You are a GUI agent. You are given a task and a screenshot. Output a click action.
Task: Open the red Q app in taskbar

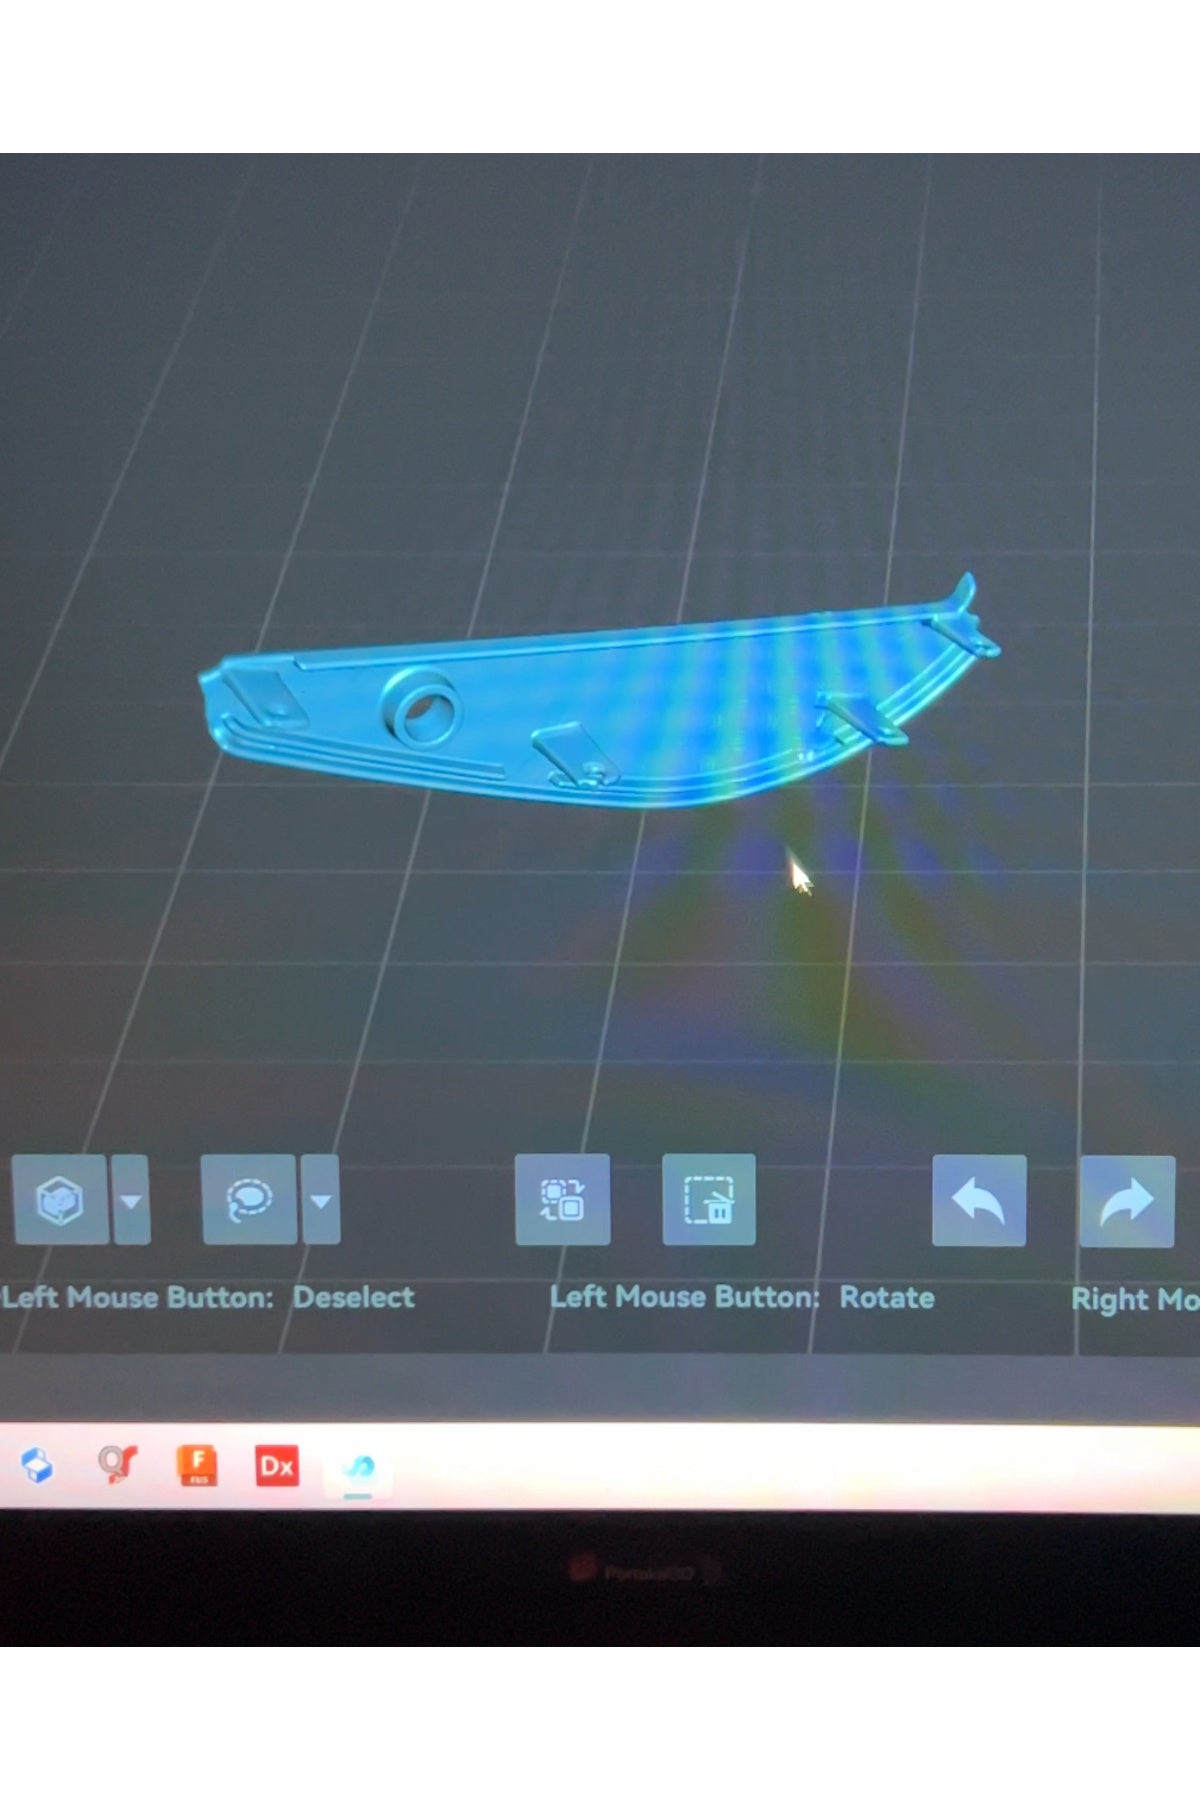[x=117, y=1465]
